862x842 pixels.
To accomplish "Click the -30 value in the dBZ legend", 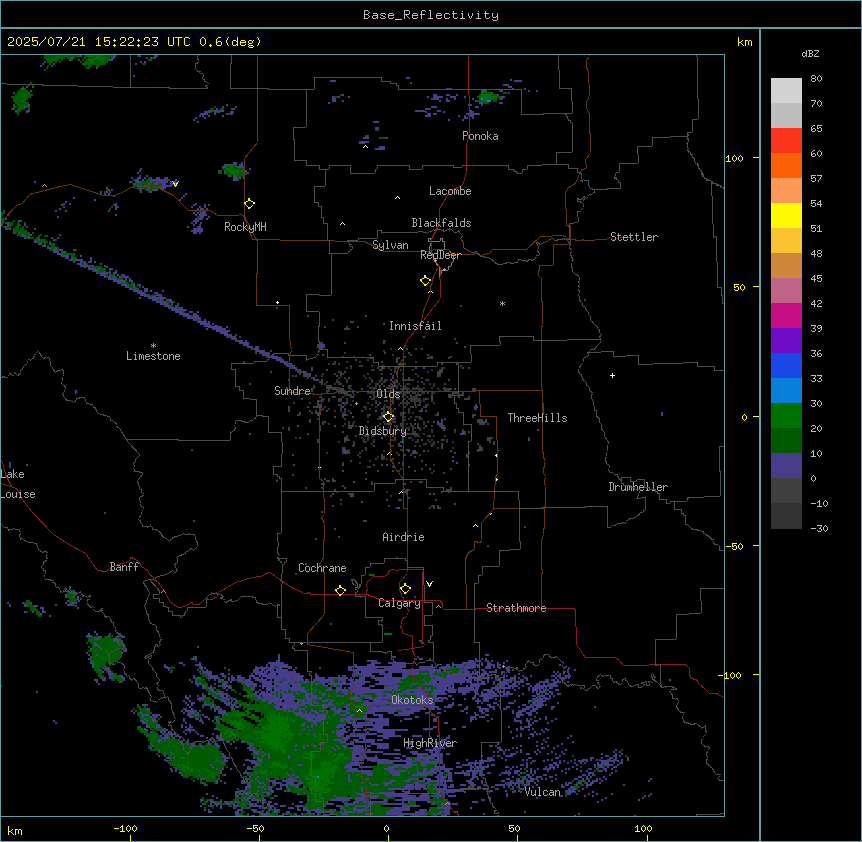I will (819, 528).
